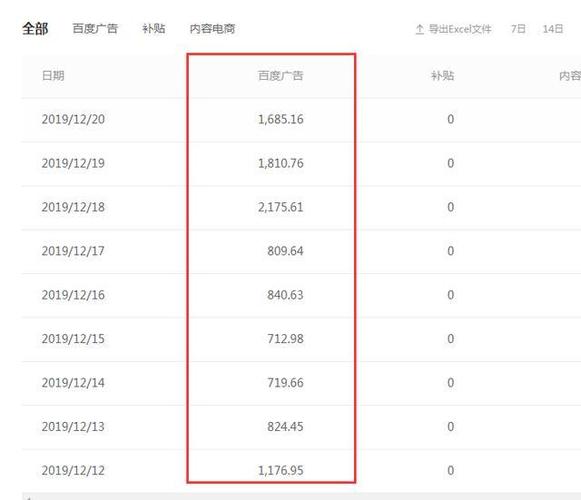The width and height of the screenshot is (581, 500).
Task: Select the 补贴 tab
Action: pyautogui.click(x=154, y=29)
